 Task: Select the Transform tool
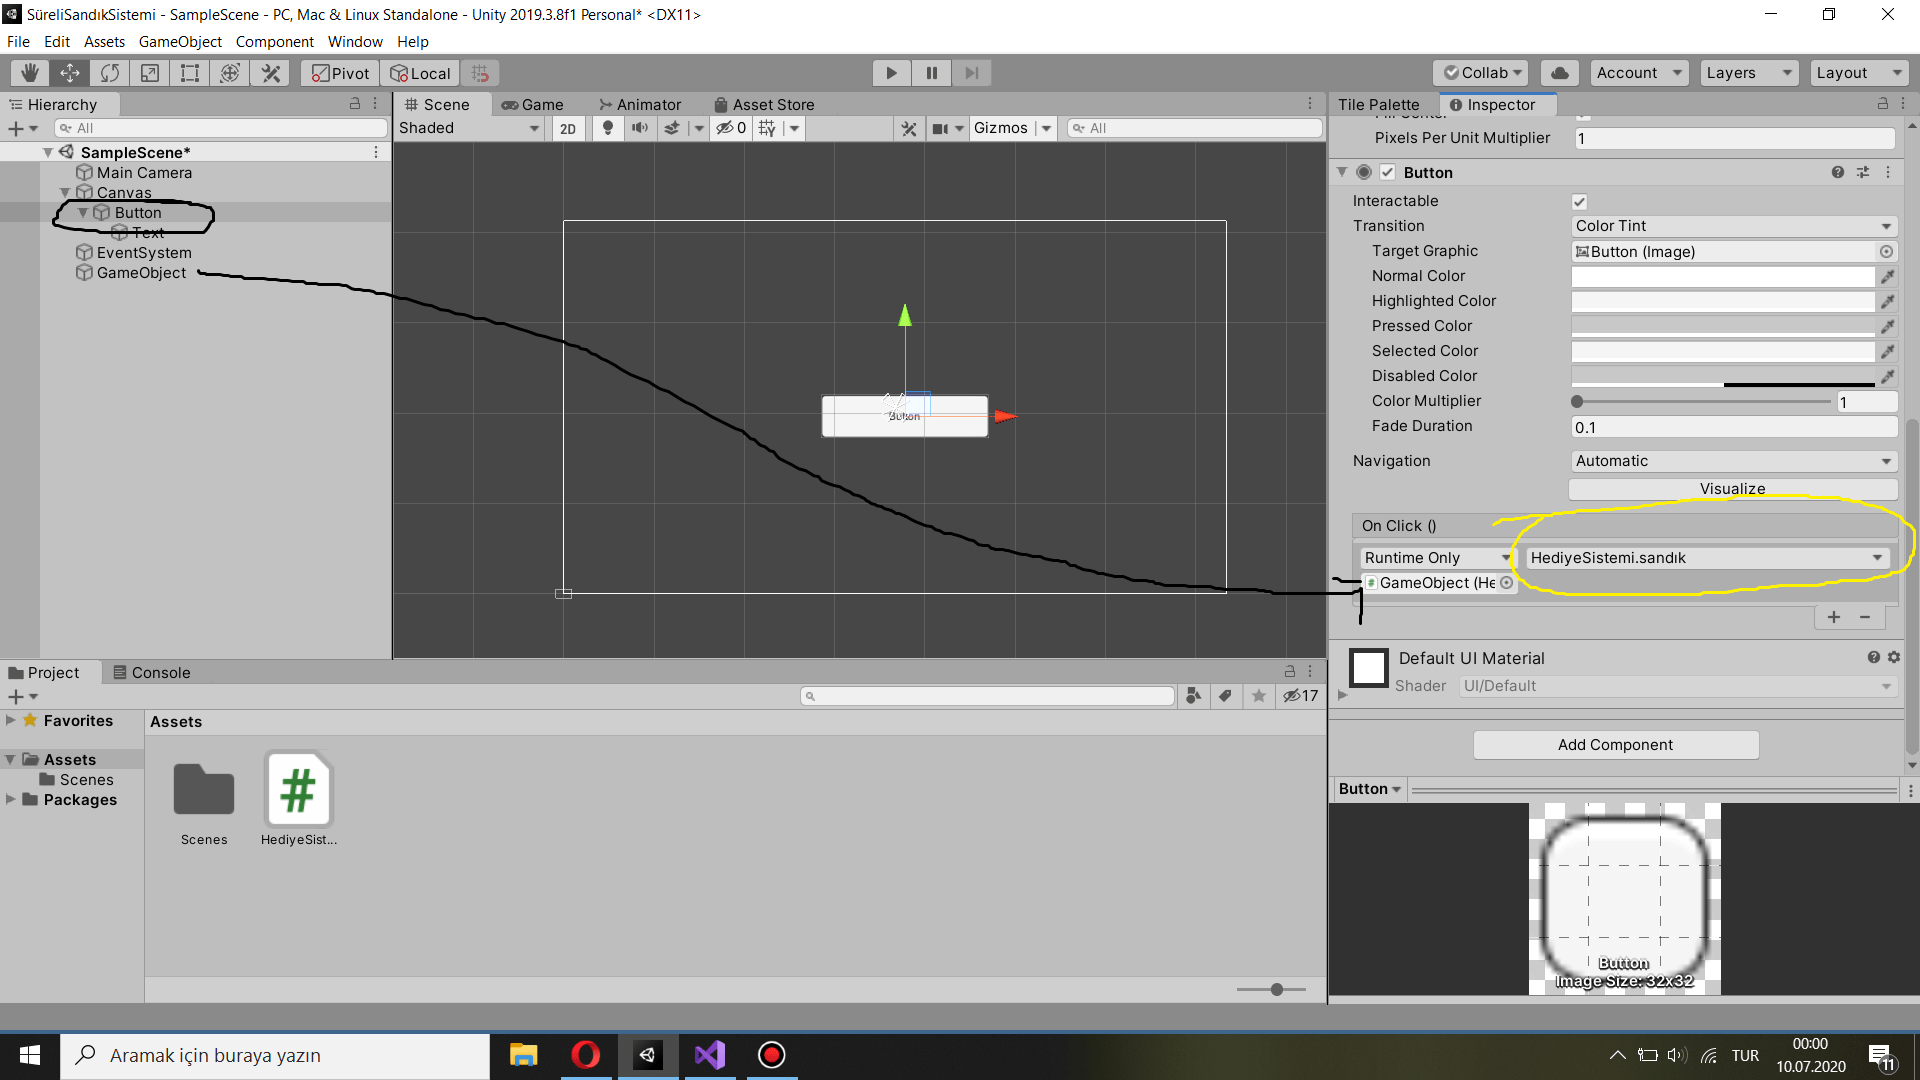(230, 73)
